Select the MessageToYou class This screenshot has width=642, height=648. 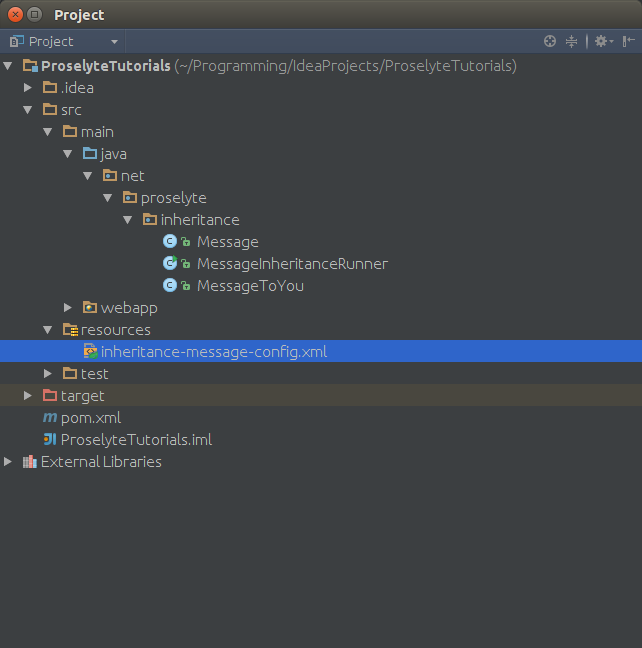coord(250,286)
